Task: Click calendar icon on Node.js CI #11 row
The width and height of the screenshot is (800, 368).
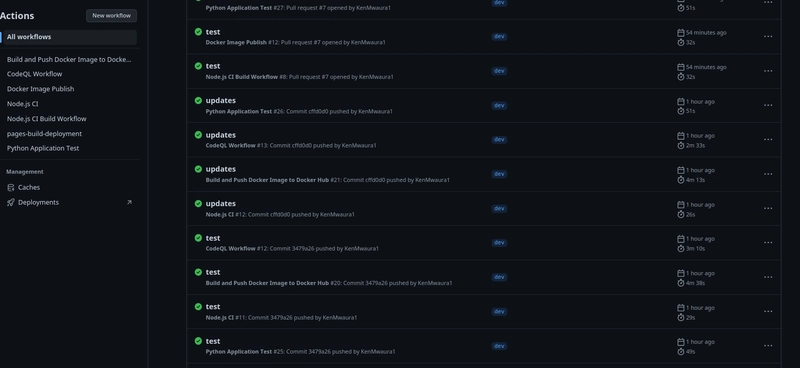Action: 681,308
